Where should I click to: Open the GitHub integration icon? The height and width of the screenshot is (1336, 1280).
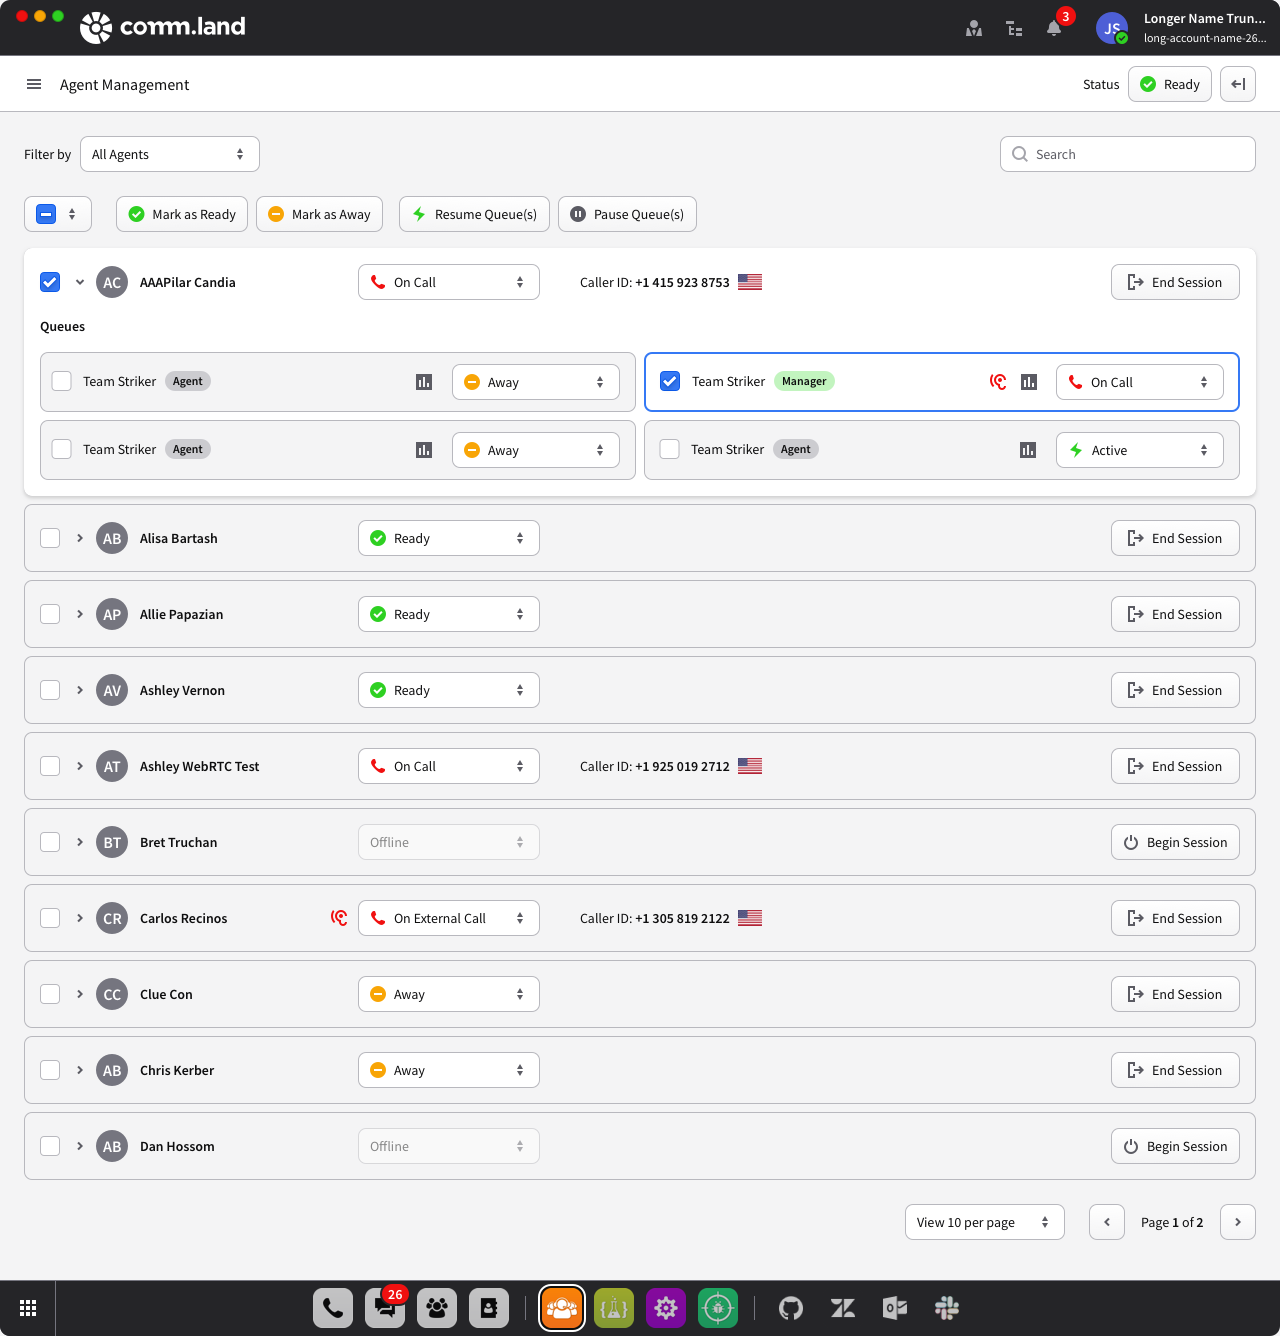[791, 1308]
